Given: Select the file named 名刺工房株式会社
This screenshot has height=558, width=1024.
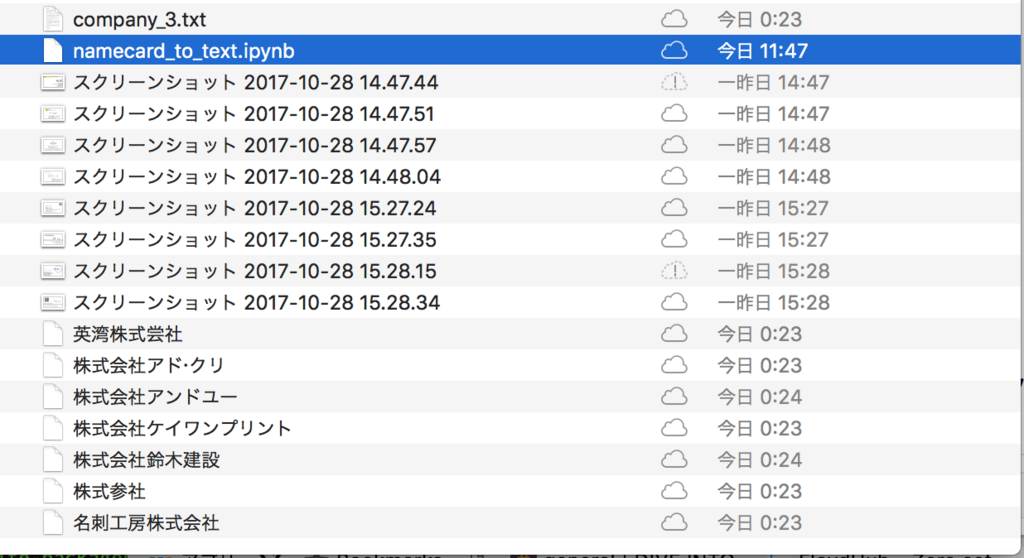Looking at the screenshot, I should coord(146,522).
